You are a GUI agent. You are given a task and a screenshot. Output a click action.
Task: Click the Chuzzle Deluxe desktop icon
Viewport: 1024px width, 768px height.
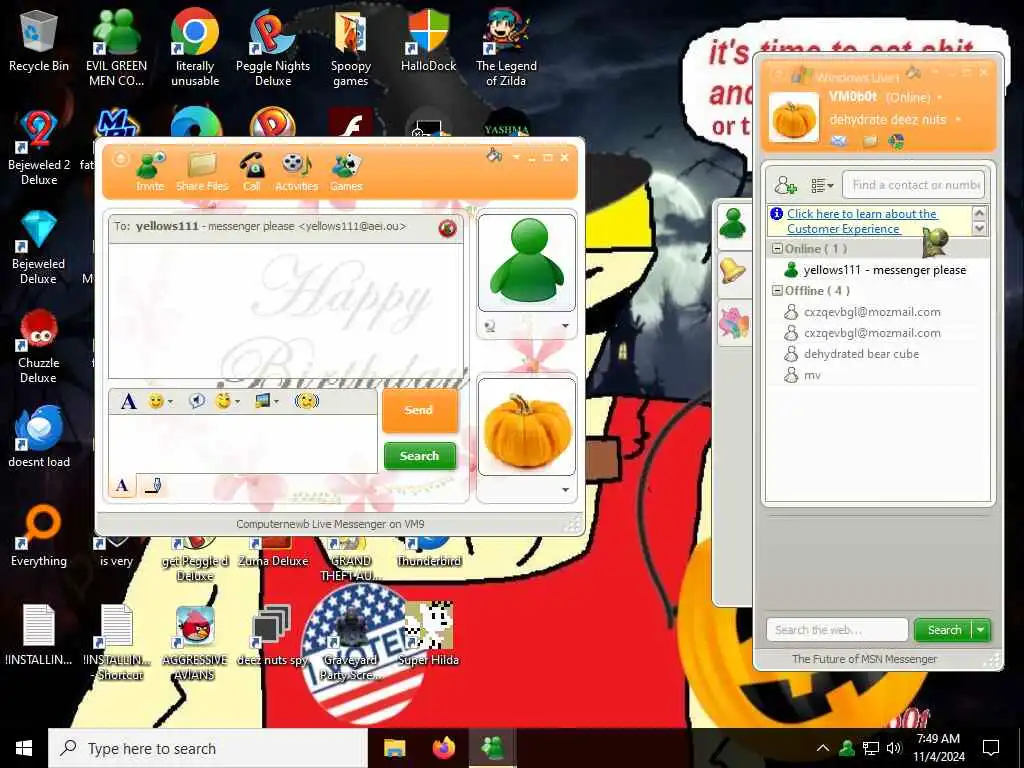(x=39, y=346)
